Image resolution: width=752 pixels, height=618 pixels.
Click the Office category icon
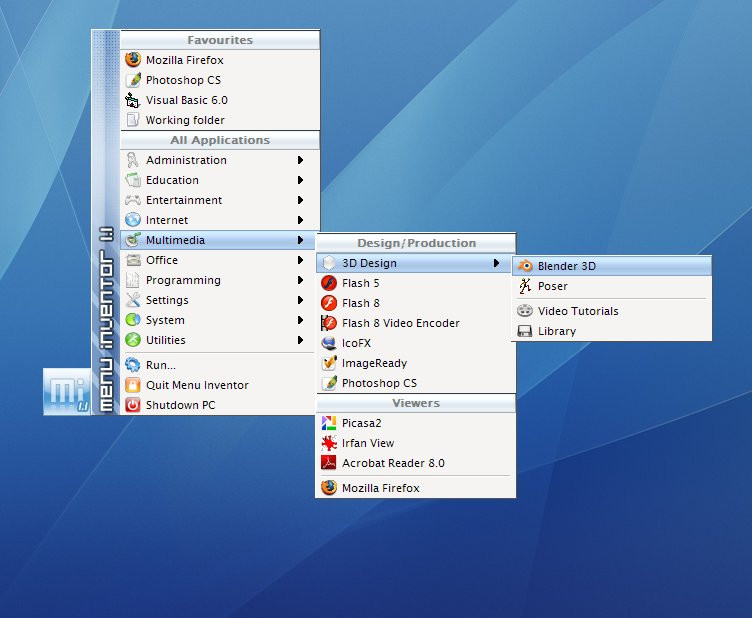click(x=133, y=260)
